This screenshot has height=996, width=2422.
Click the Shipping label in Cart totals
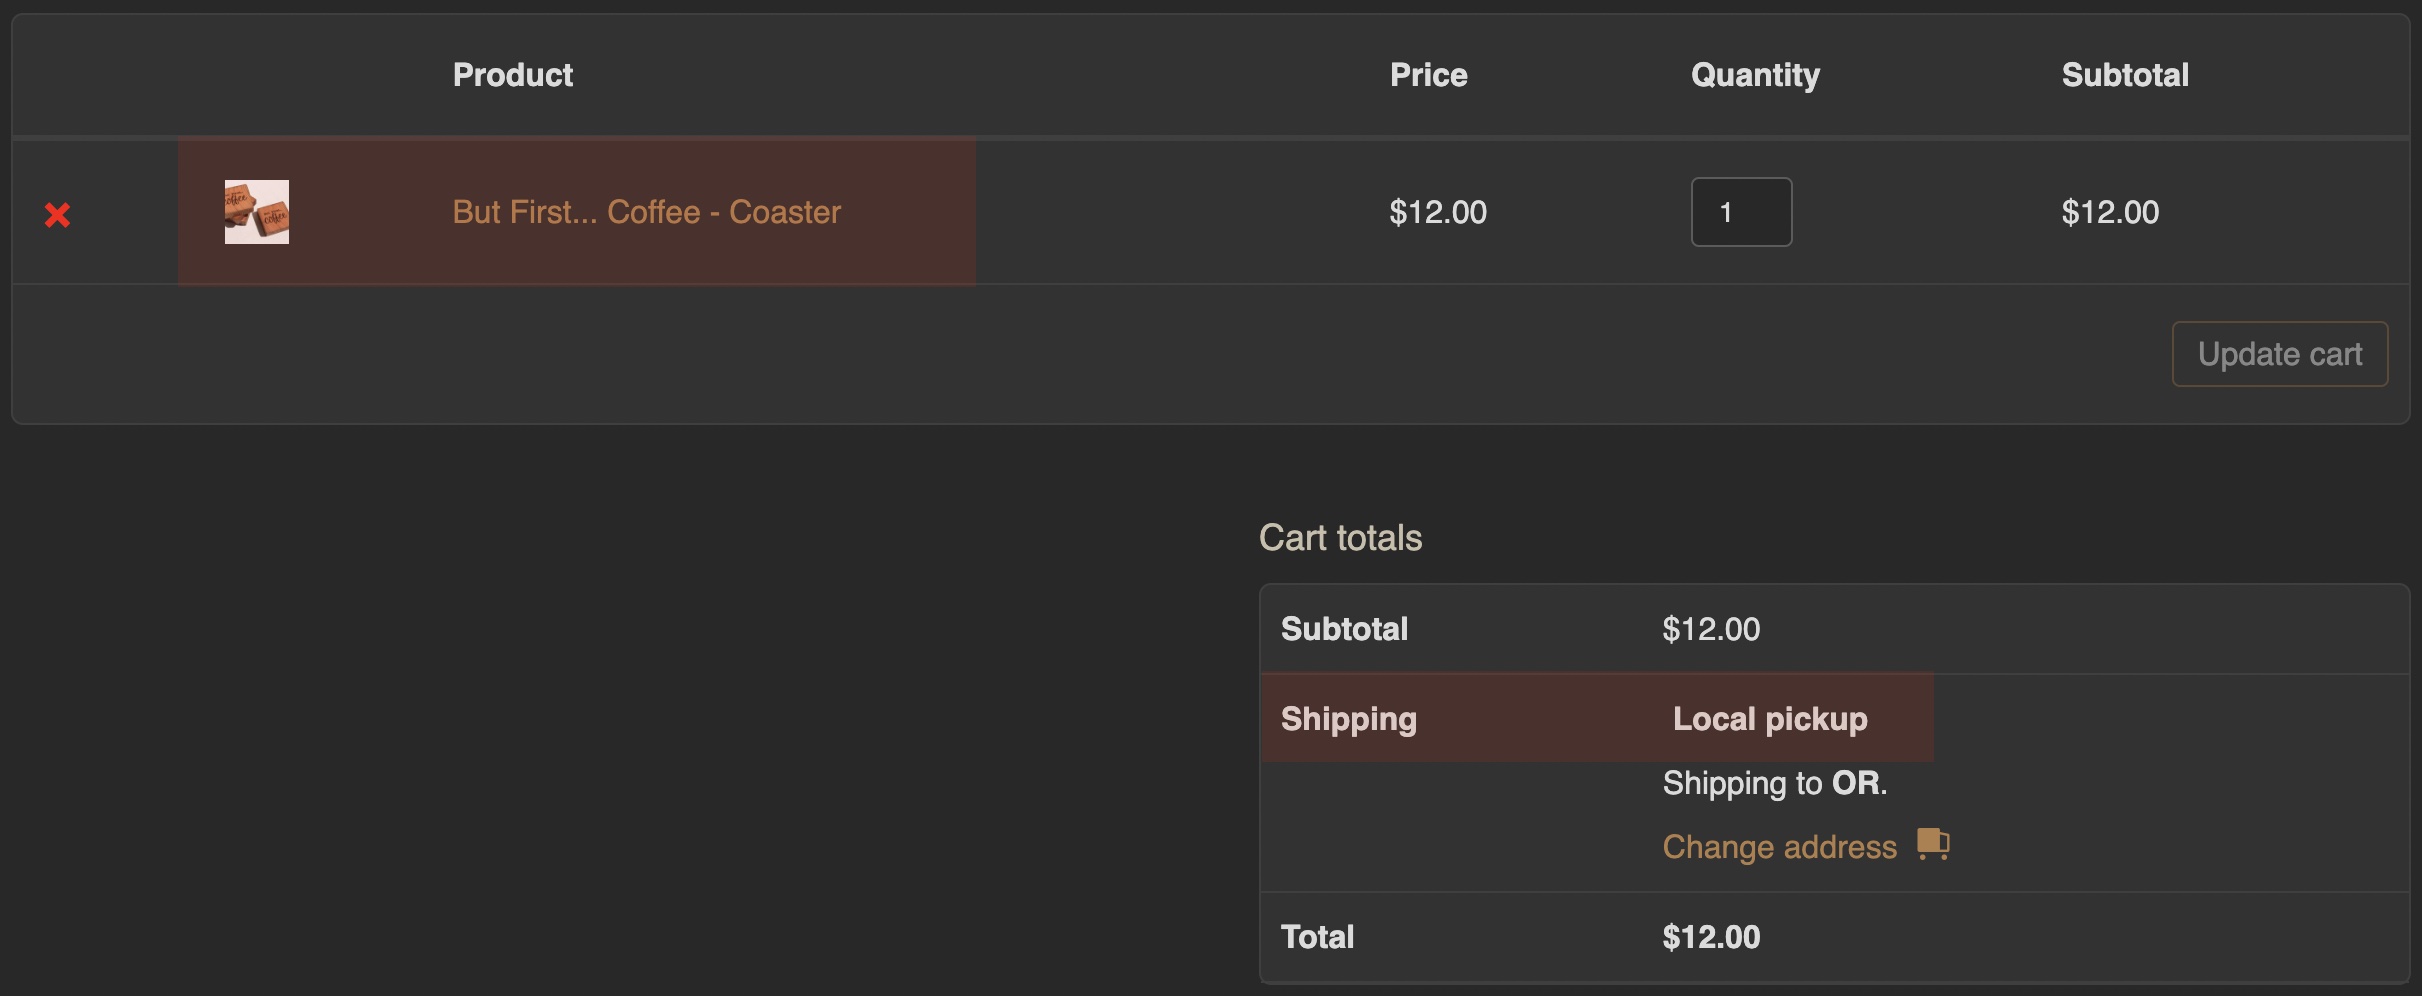(1349, 719)
